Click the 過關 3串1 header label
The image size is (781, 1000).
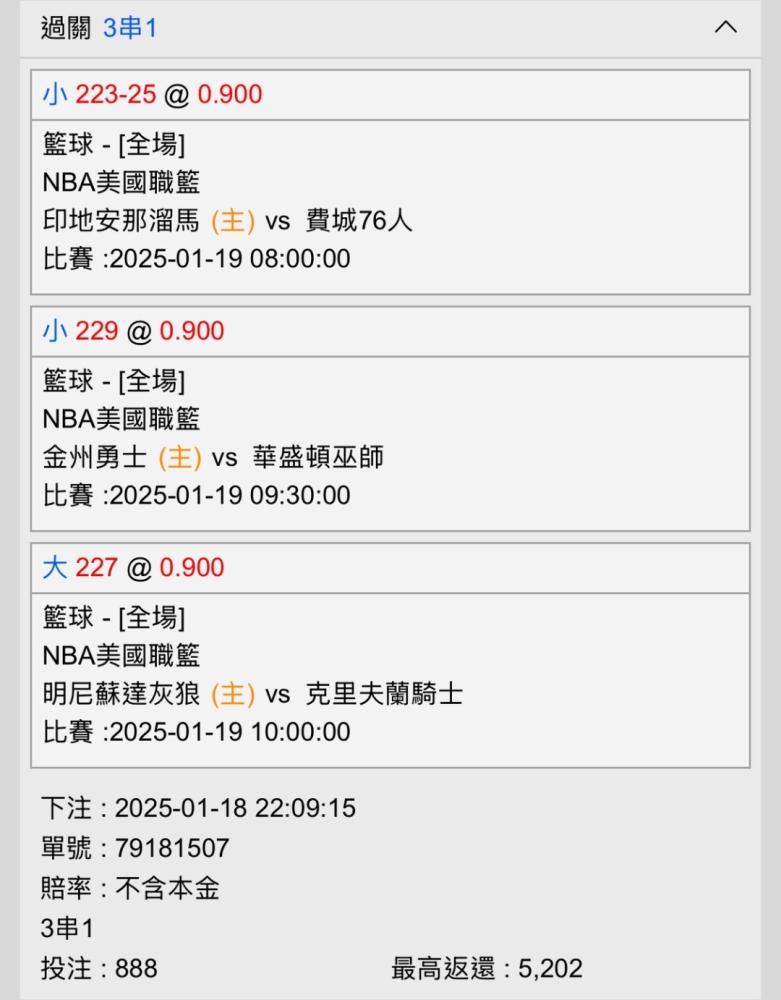[99, 28]
